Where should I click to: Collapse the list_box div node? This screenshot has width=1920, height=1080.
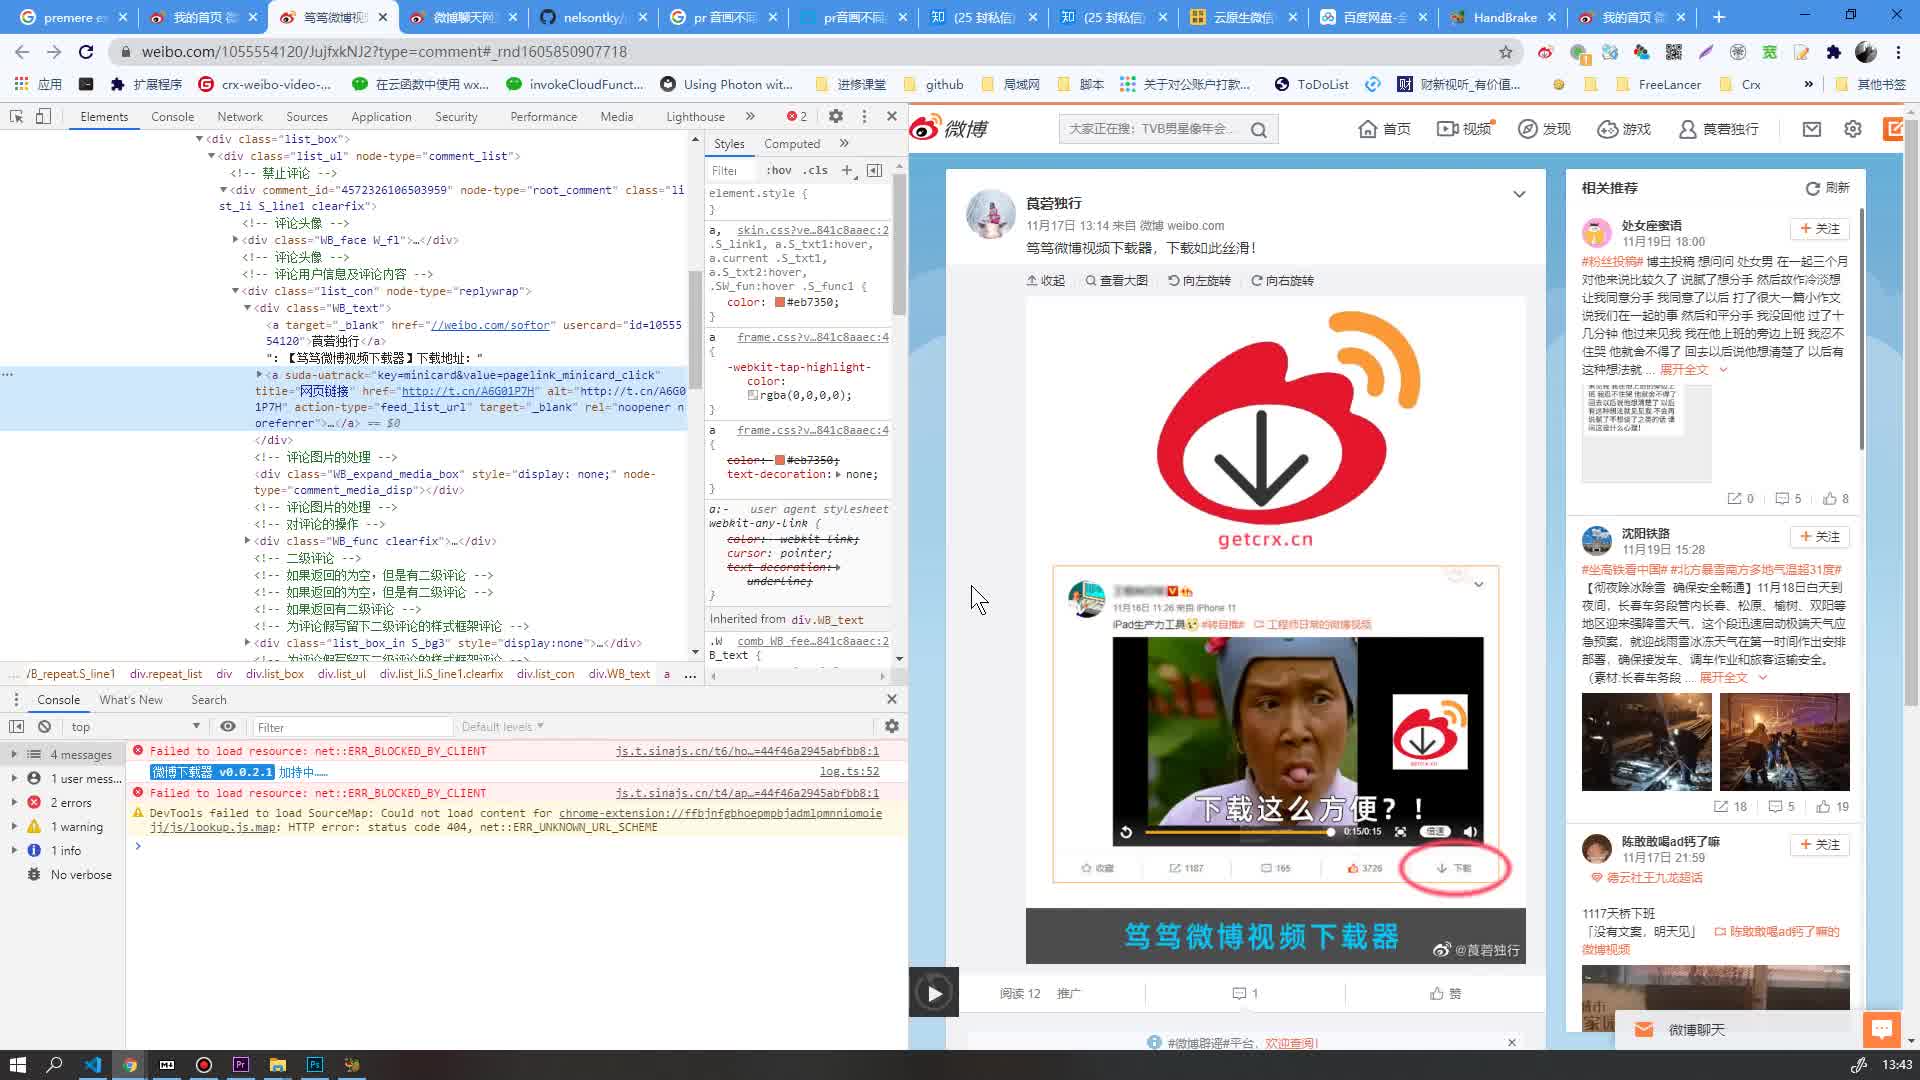[199, 139]
